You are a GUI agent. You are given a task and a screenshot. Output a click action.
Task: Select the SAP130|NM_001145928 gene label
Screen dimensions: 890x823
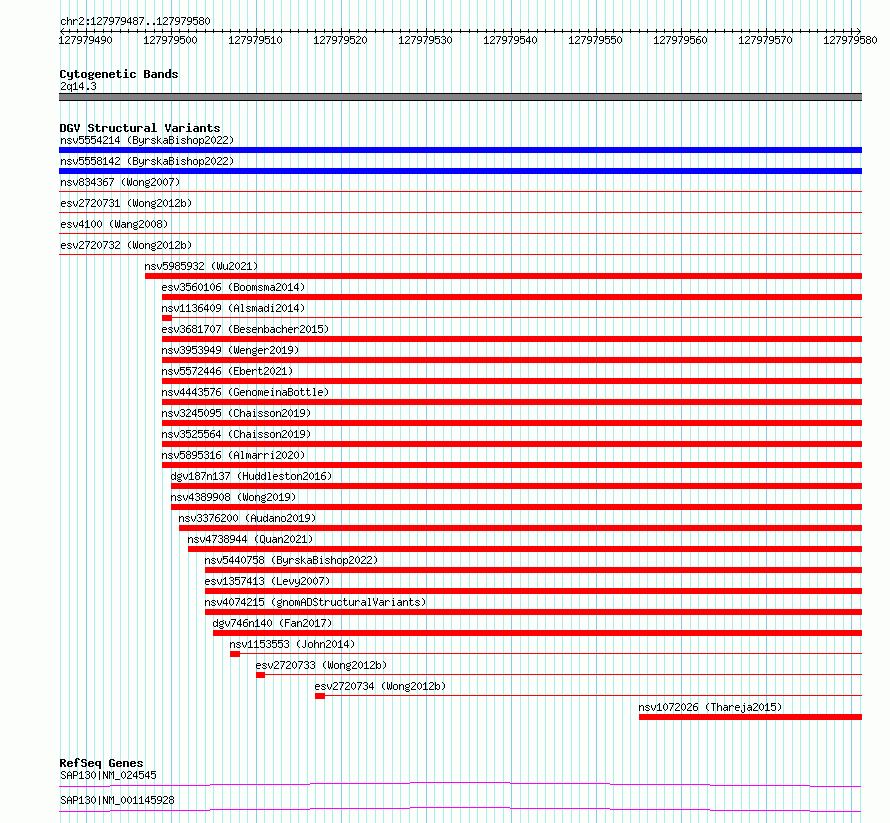(x=117, y=800)
